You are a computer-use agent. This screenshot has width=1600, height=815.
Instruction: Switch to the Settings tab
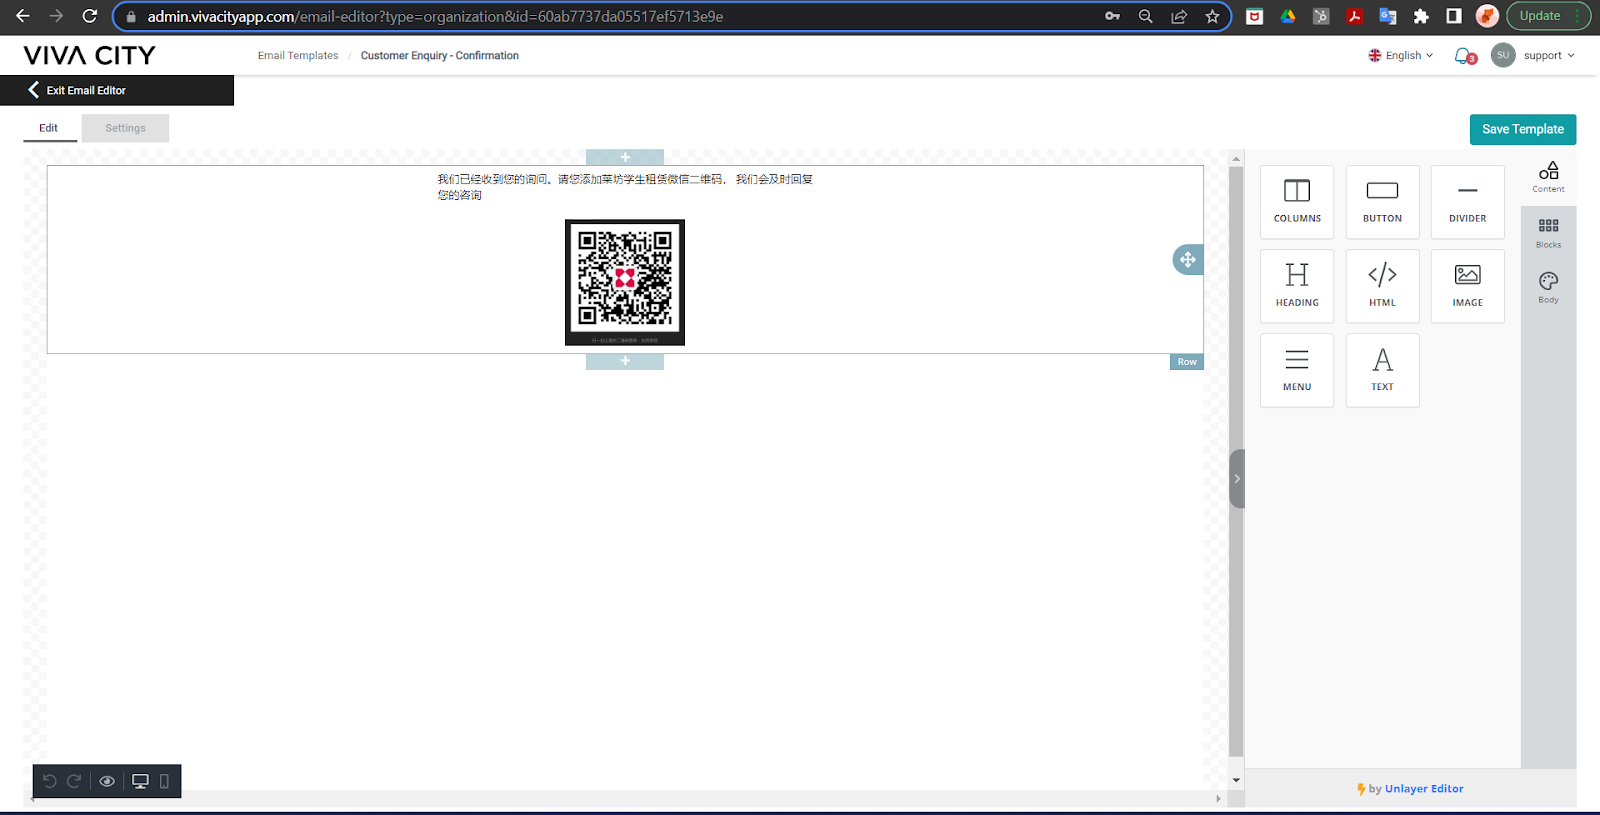(x=125, y=128)
